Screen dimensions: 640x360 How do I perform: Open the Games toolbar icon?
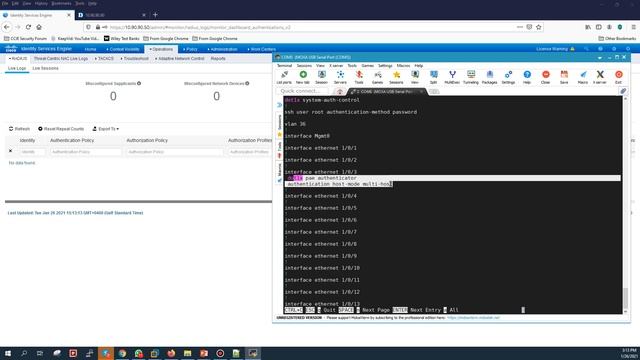point(378,77)
